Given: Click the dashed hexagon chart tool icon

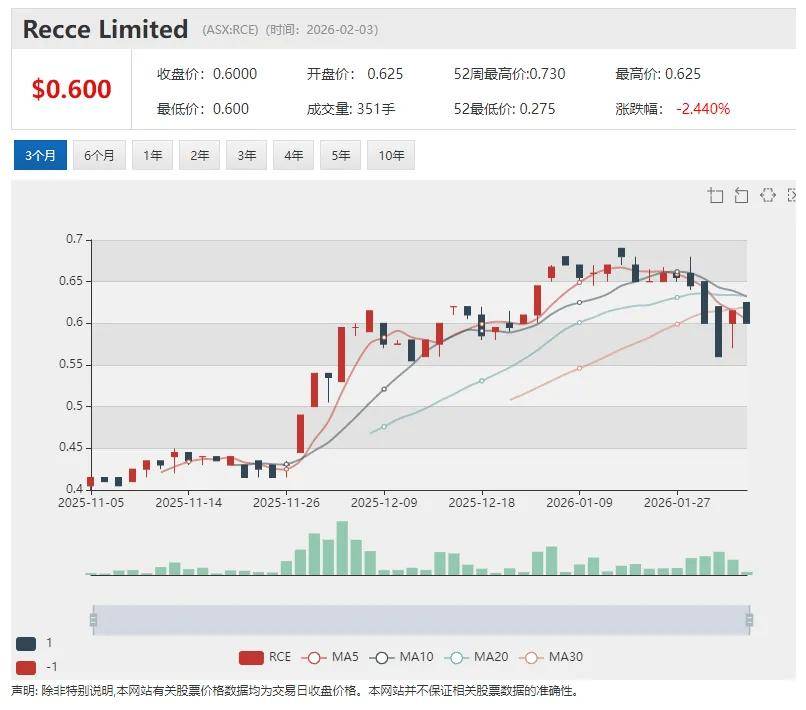Looking at the screenshot, I should point(767,195).
